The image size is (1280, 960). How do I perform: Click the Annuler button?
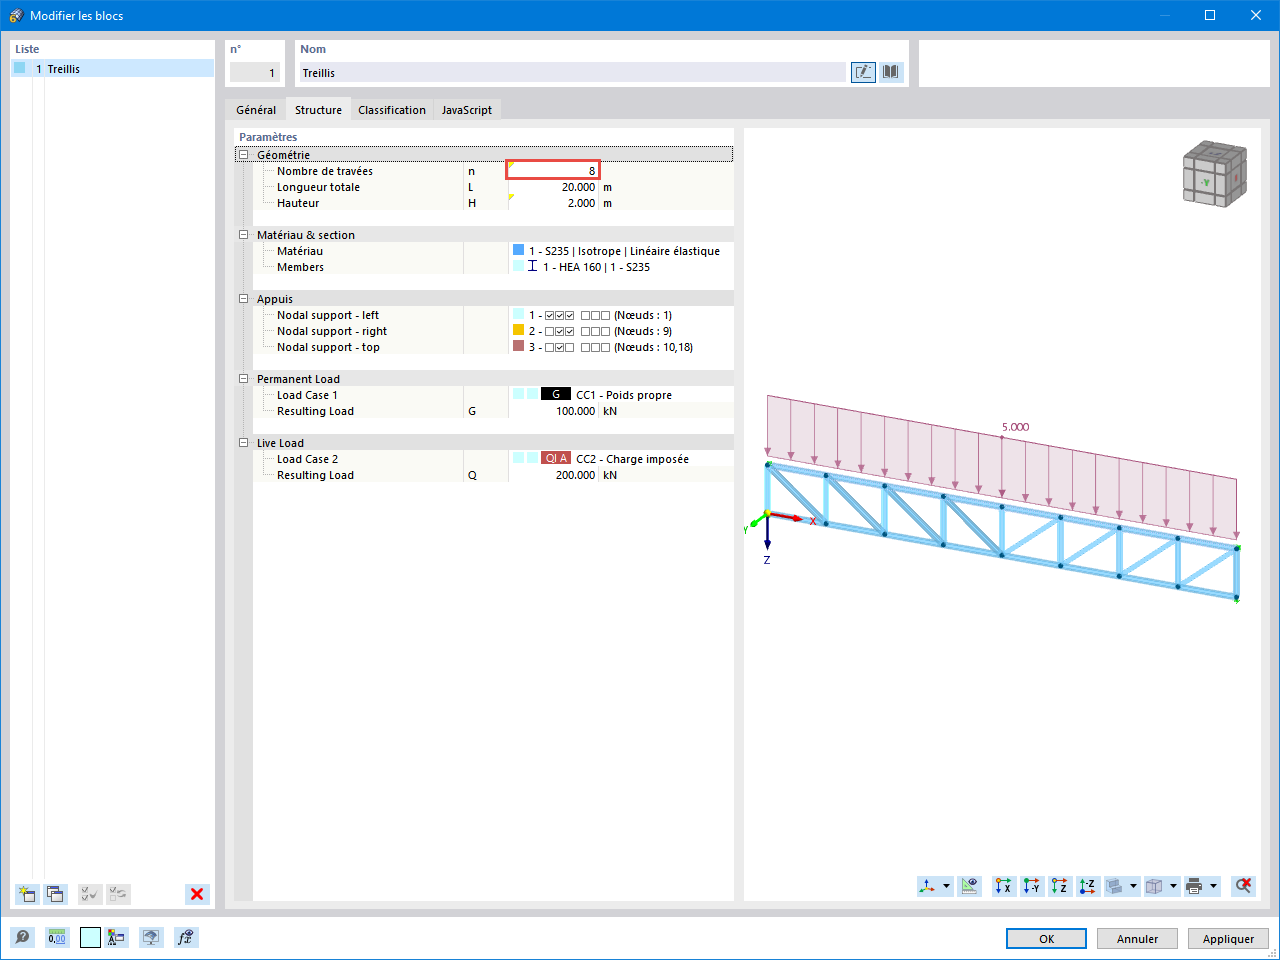[x=1137, y=939]
